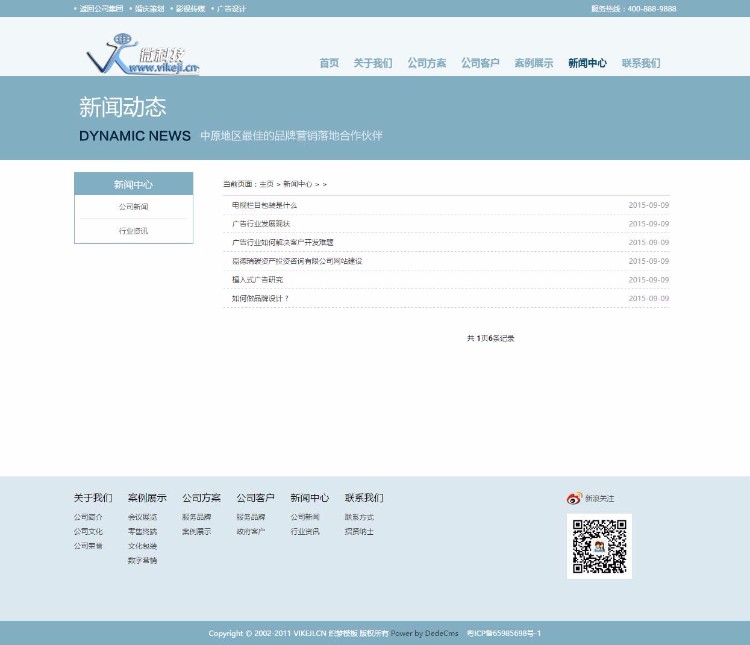Open 公司方案 in the top navigation bar
The width and height of the screenshot is (750, 645).
point(427,63)
